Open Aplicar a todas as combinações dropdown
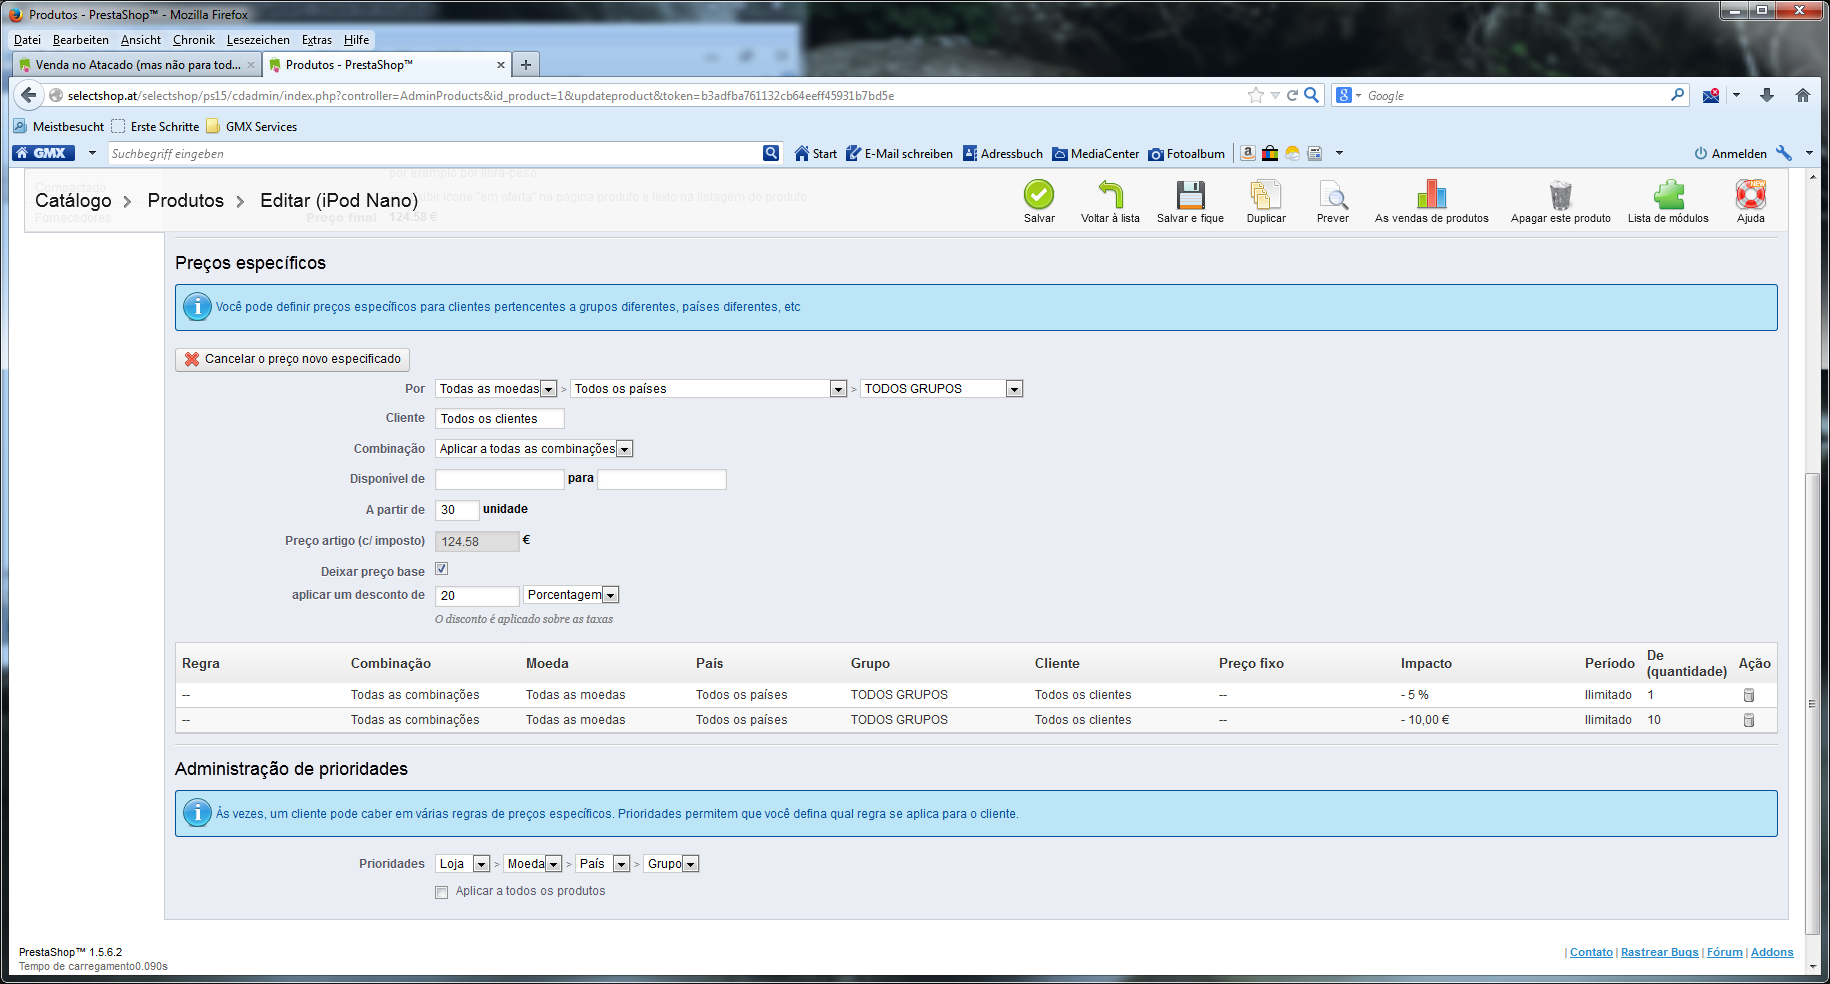1830x984 pixels. click(534, 449)
